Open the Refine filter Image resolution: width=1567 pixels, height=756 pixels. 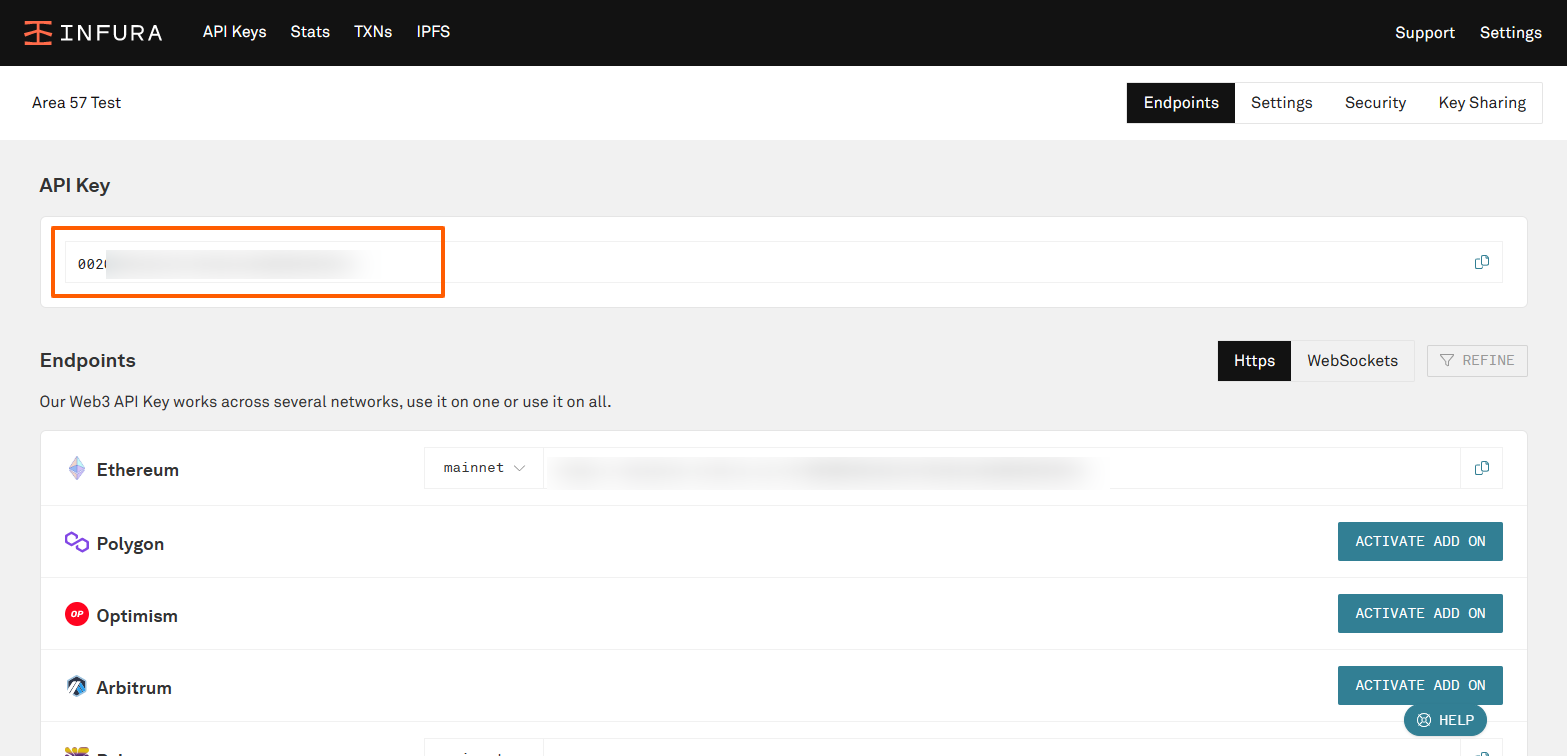pyautogui.click(x=1477, y=360)
